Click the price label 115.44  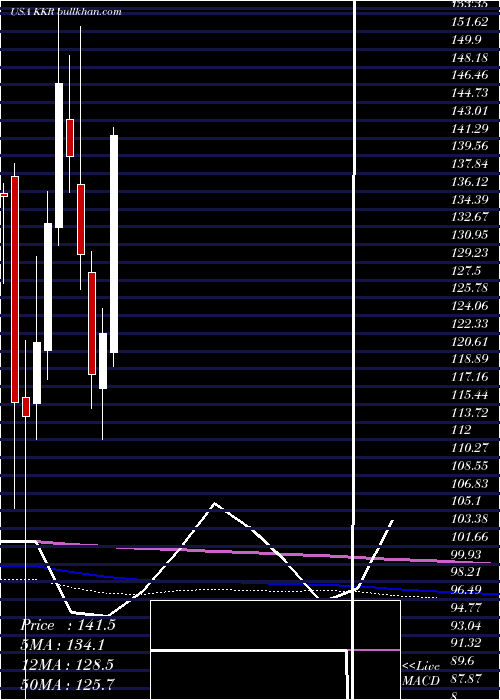click(469, 394)
